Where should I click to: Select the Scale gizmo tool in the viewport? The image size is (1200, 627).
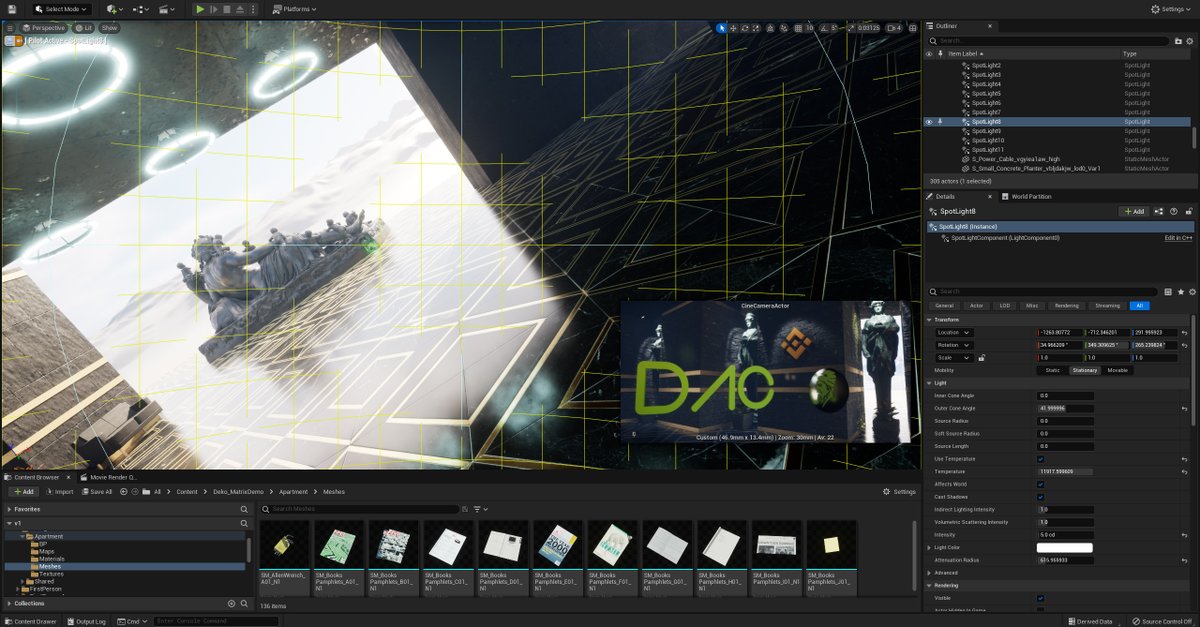[x=756, y=28]
